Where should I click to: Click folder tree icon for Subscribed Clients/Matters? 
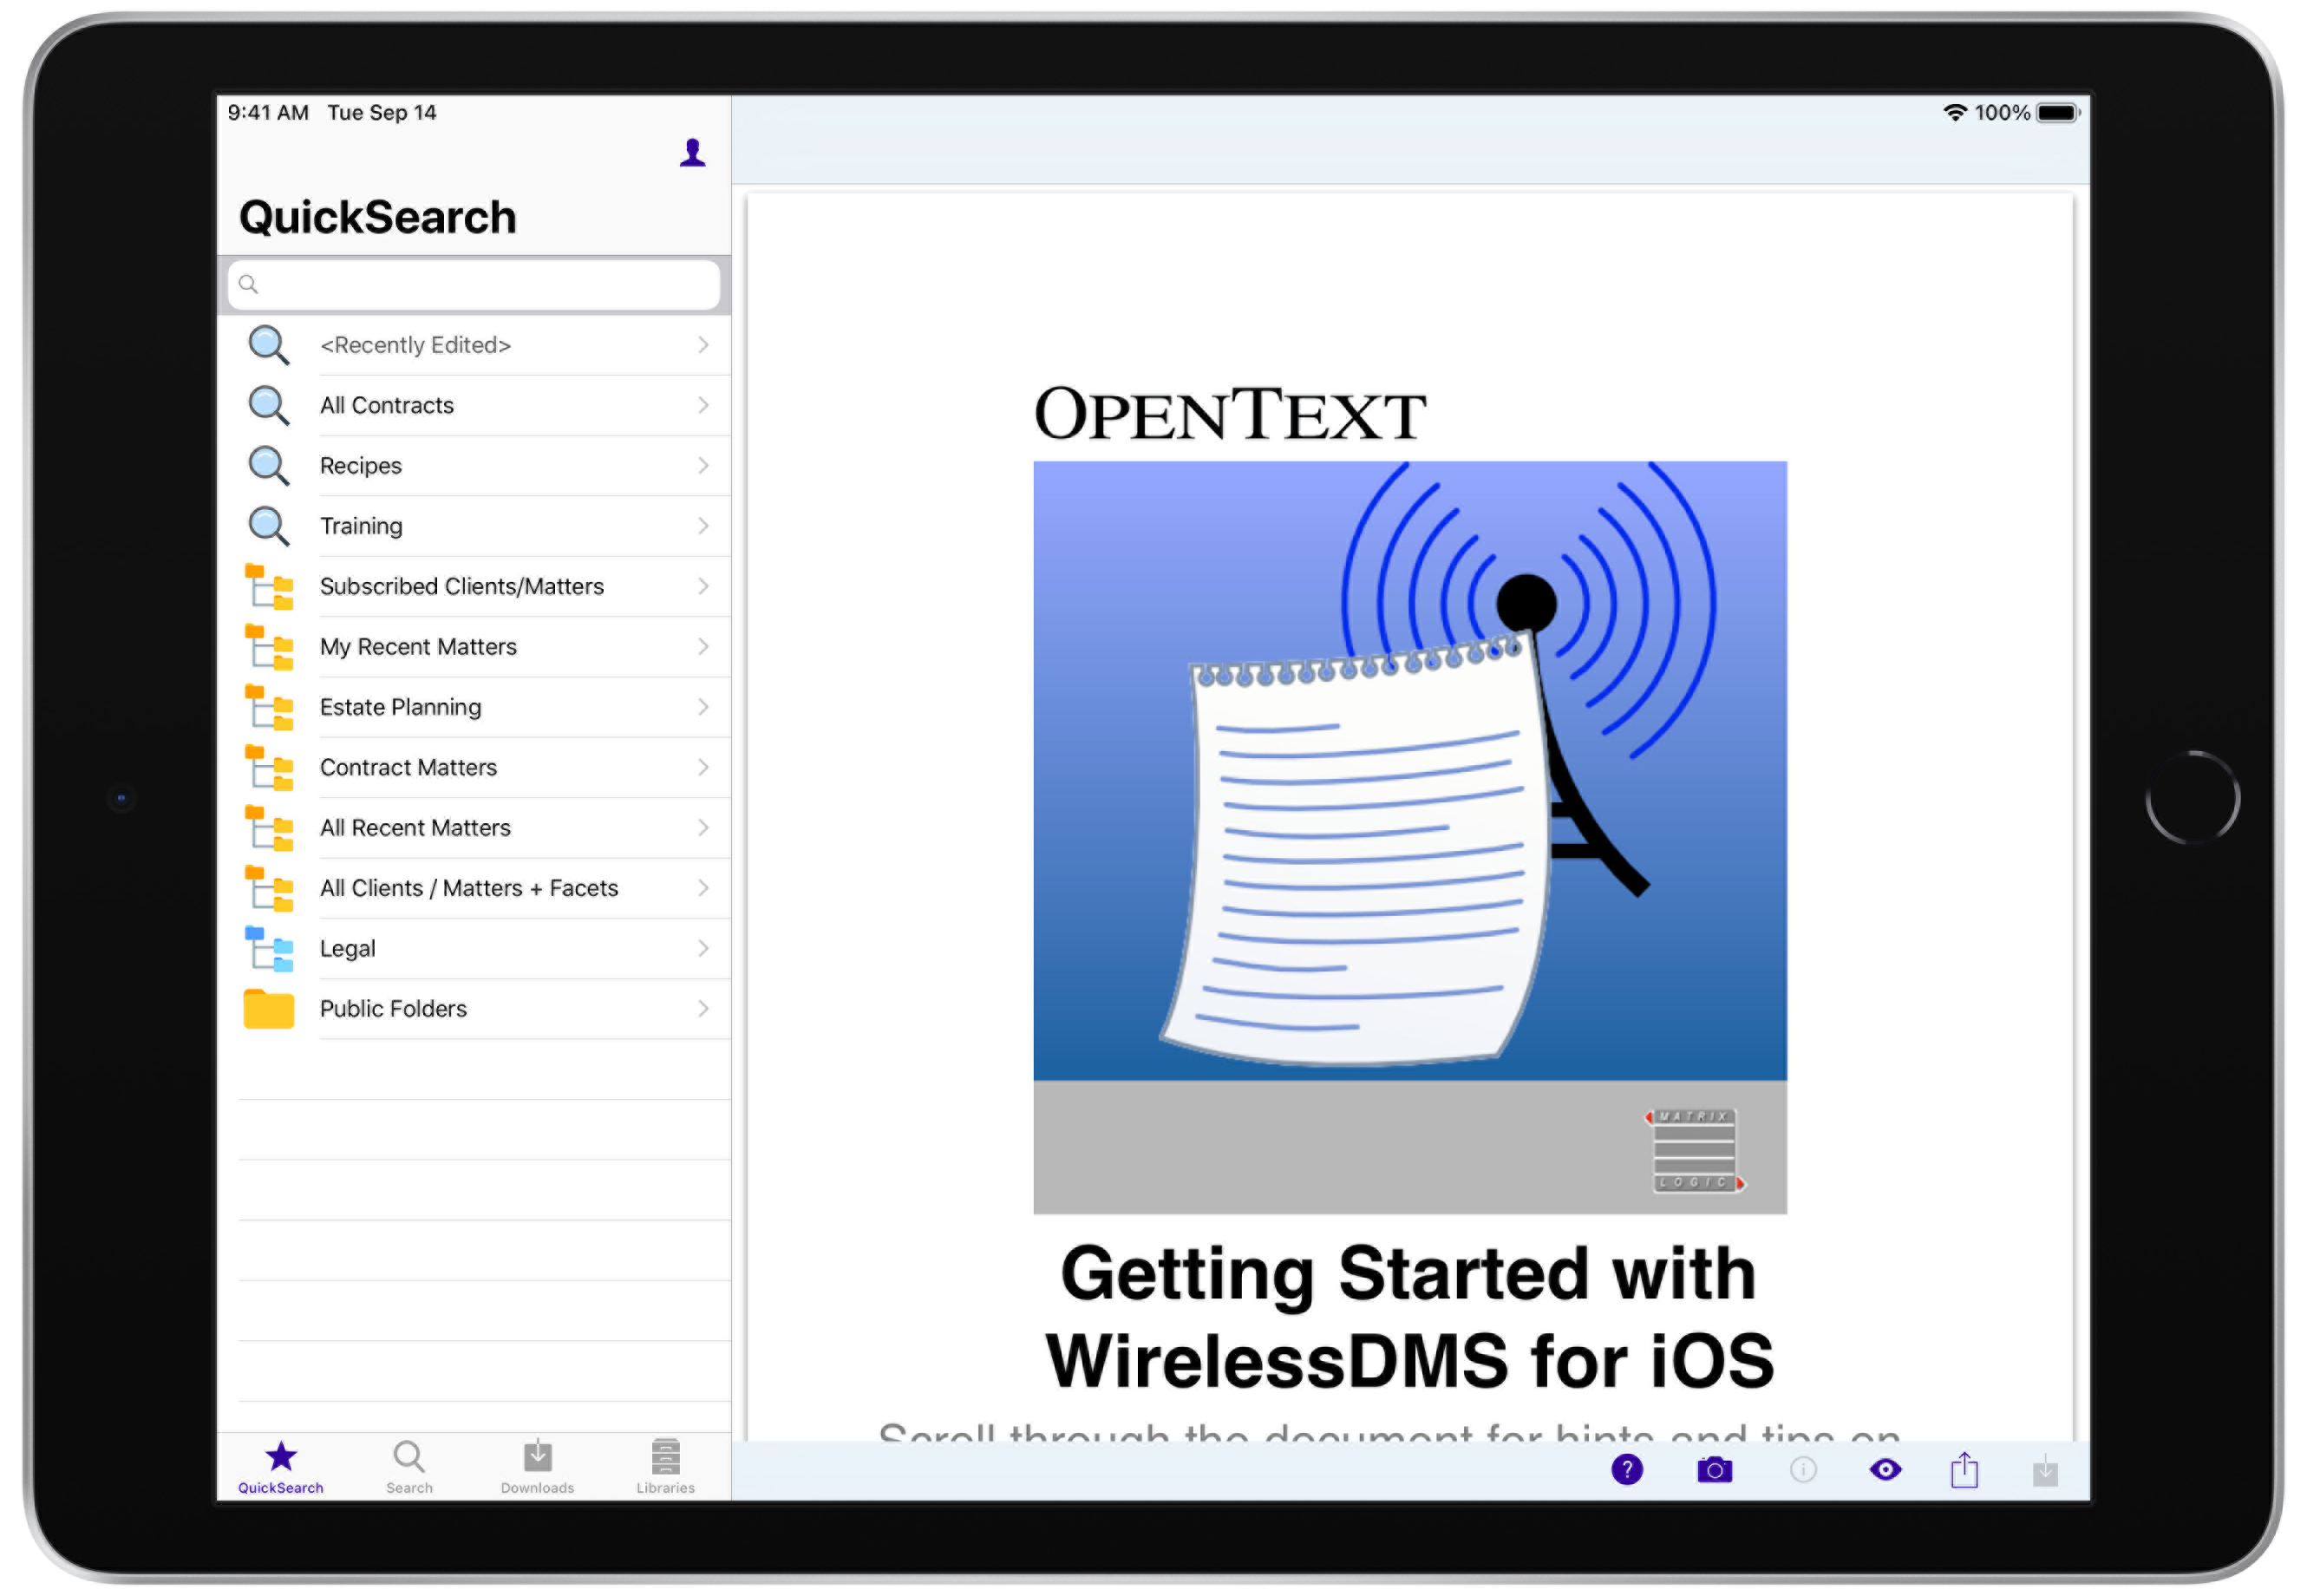pos(269,587)
